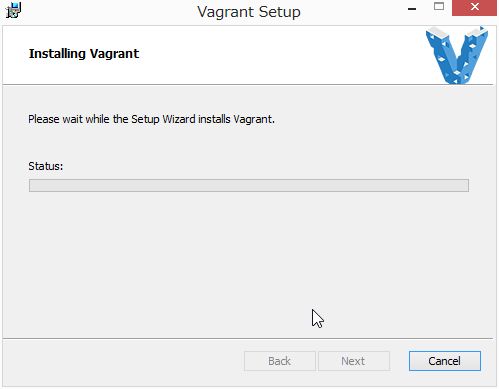Close the Vagrant Setup window
This screenshot has width=499, height=389.
tap(474, 8)
